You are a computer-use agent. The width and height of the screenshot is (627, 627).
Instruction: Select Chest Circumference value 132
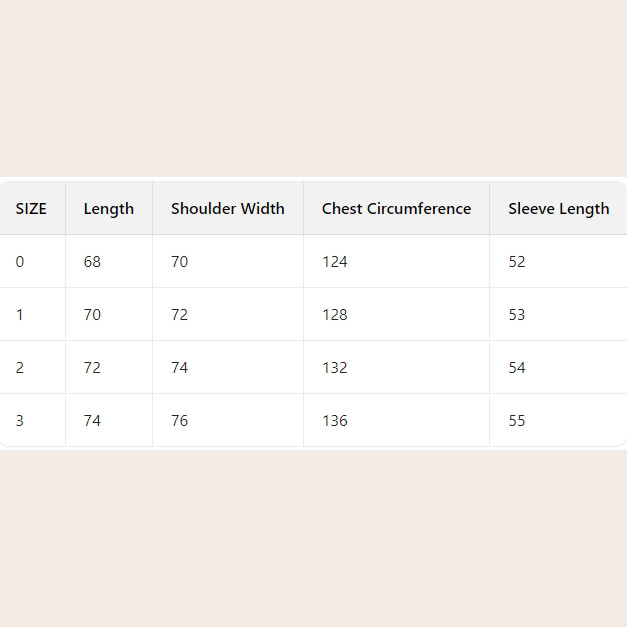click(x=334, y=368)
